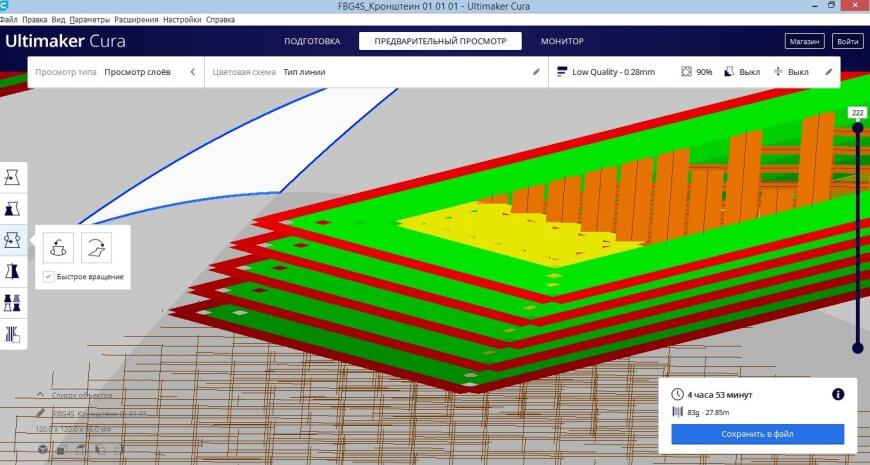Collapse the view type panel chevron
This screenshot has height=465, width=870.
(x=193, y=72)
